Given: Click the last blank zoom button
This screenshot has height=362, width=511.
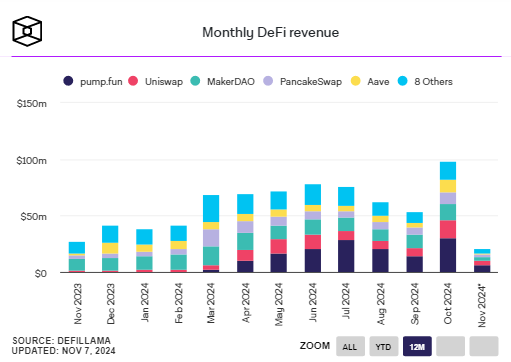Looking at the screenshot, I should tap(484, 346).
